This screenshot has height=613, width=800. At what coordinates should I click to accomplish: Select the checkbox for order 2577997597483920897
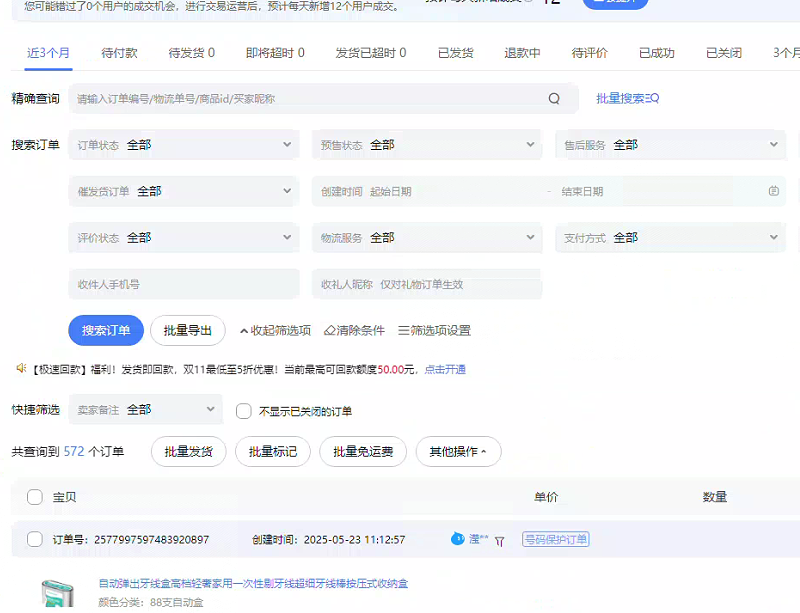pos(35,540)
